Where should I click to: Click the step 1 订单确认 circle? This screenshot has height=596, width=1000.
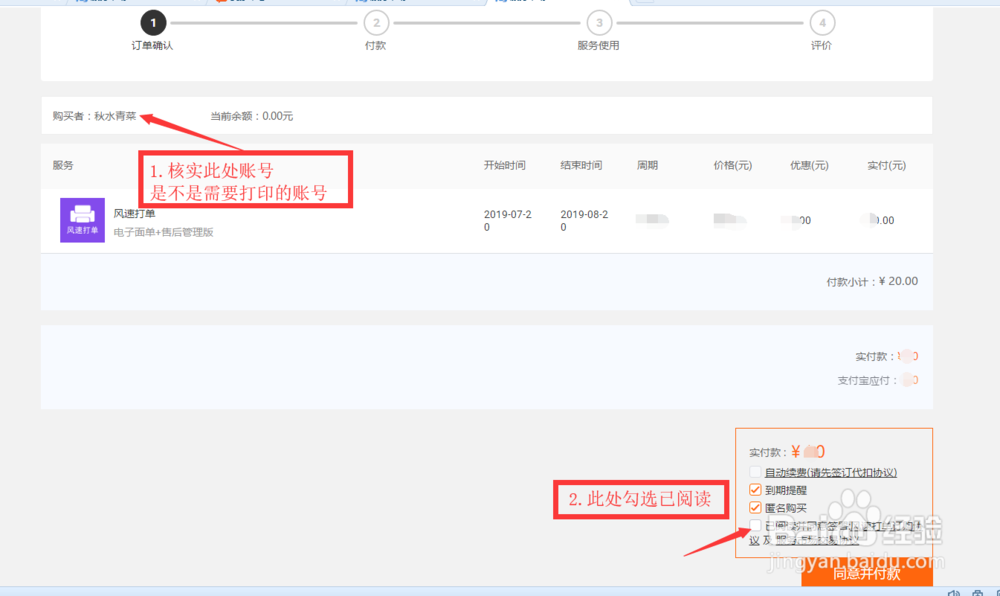[153, 23]
